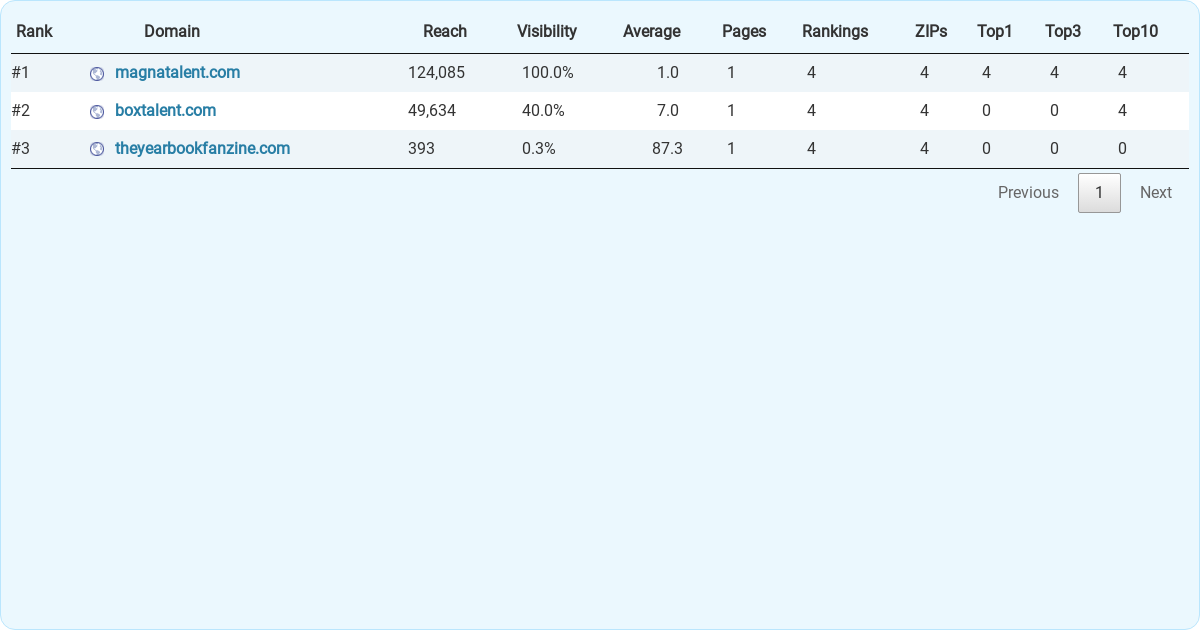Sort table by Top10 column header
The image size is (1200, 630).
point(1136,31)
